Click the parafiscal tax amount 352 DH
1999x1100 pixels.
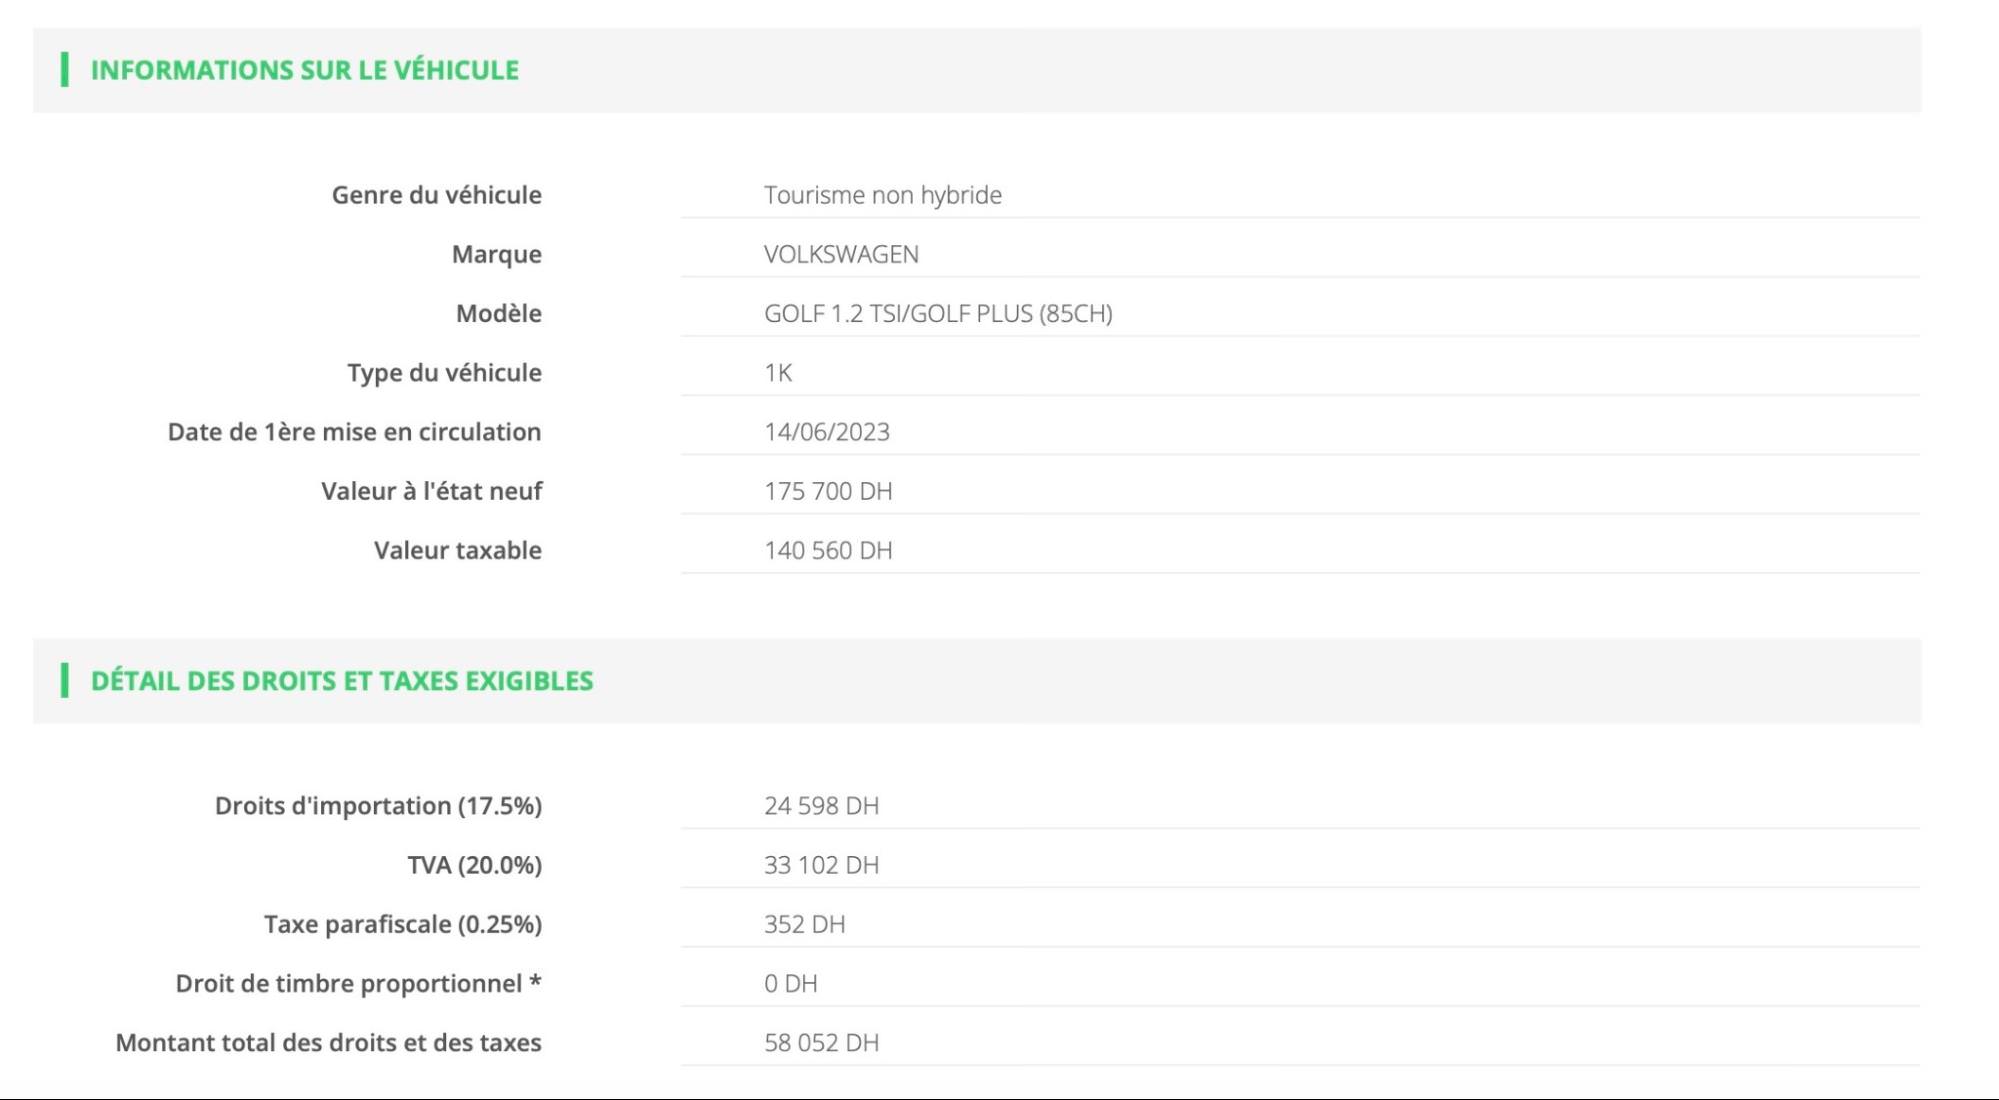804,924
